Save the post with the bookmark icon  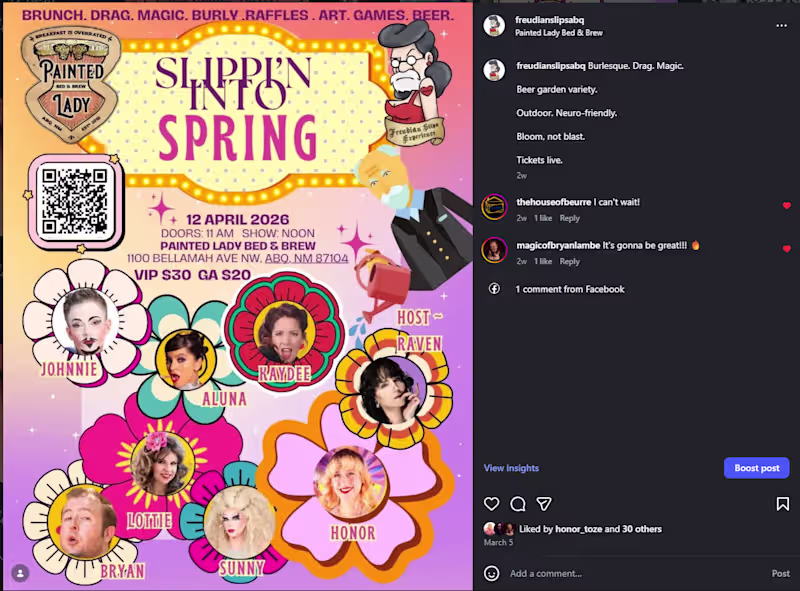pos(782,504)
